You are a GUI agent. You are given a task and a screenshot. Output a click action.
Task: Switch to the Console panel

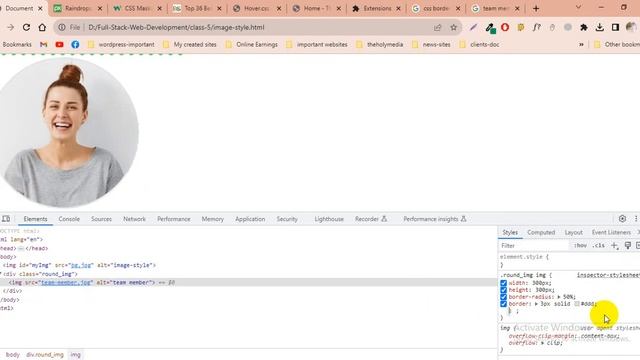tap(69, 219)
